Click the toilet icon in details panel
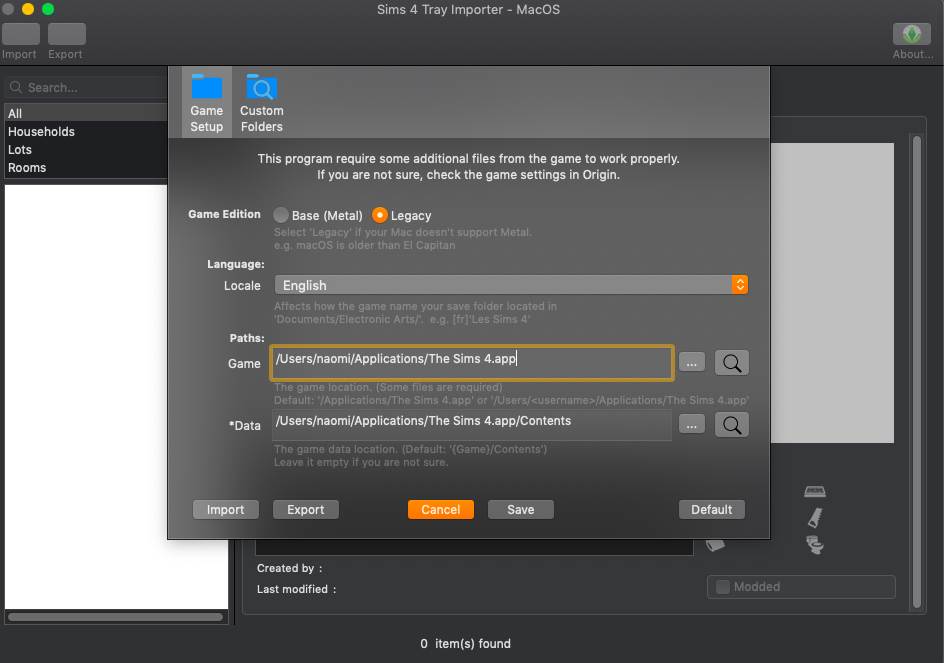 815,544
